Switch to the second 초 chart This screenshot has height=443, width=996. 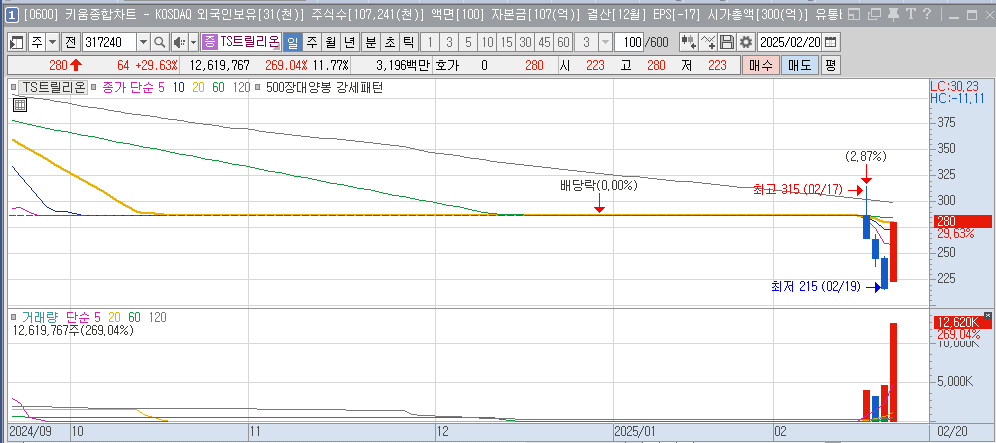tap(389, 43)
